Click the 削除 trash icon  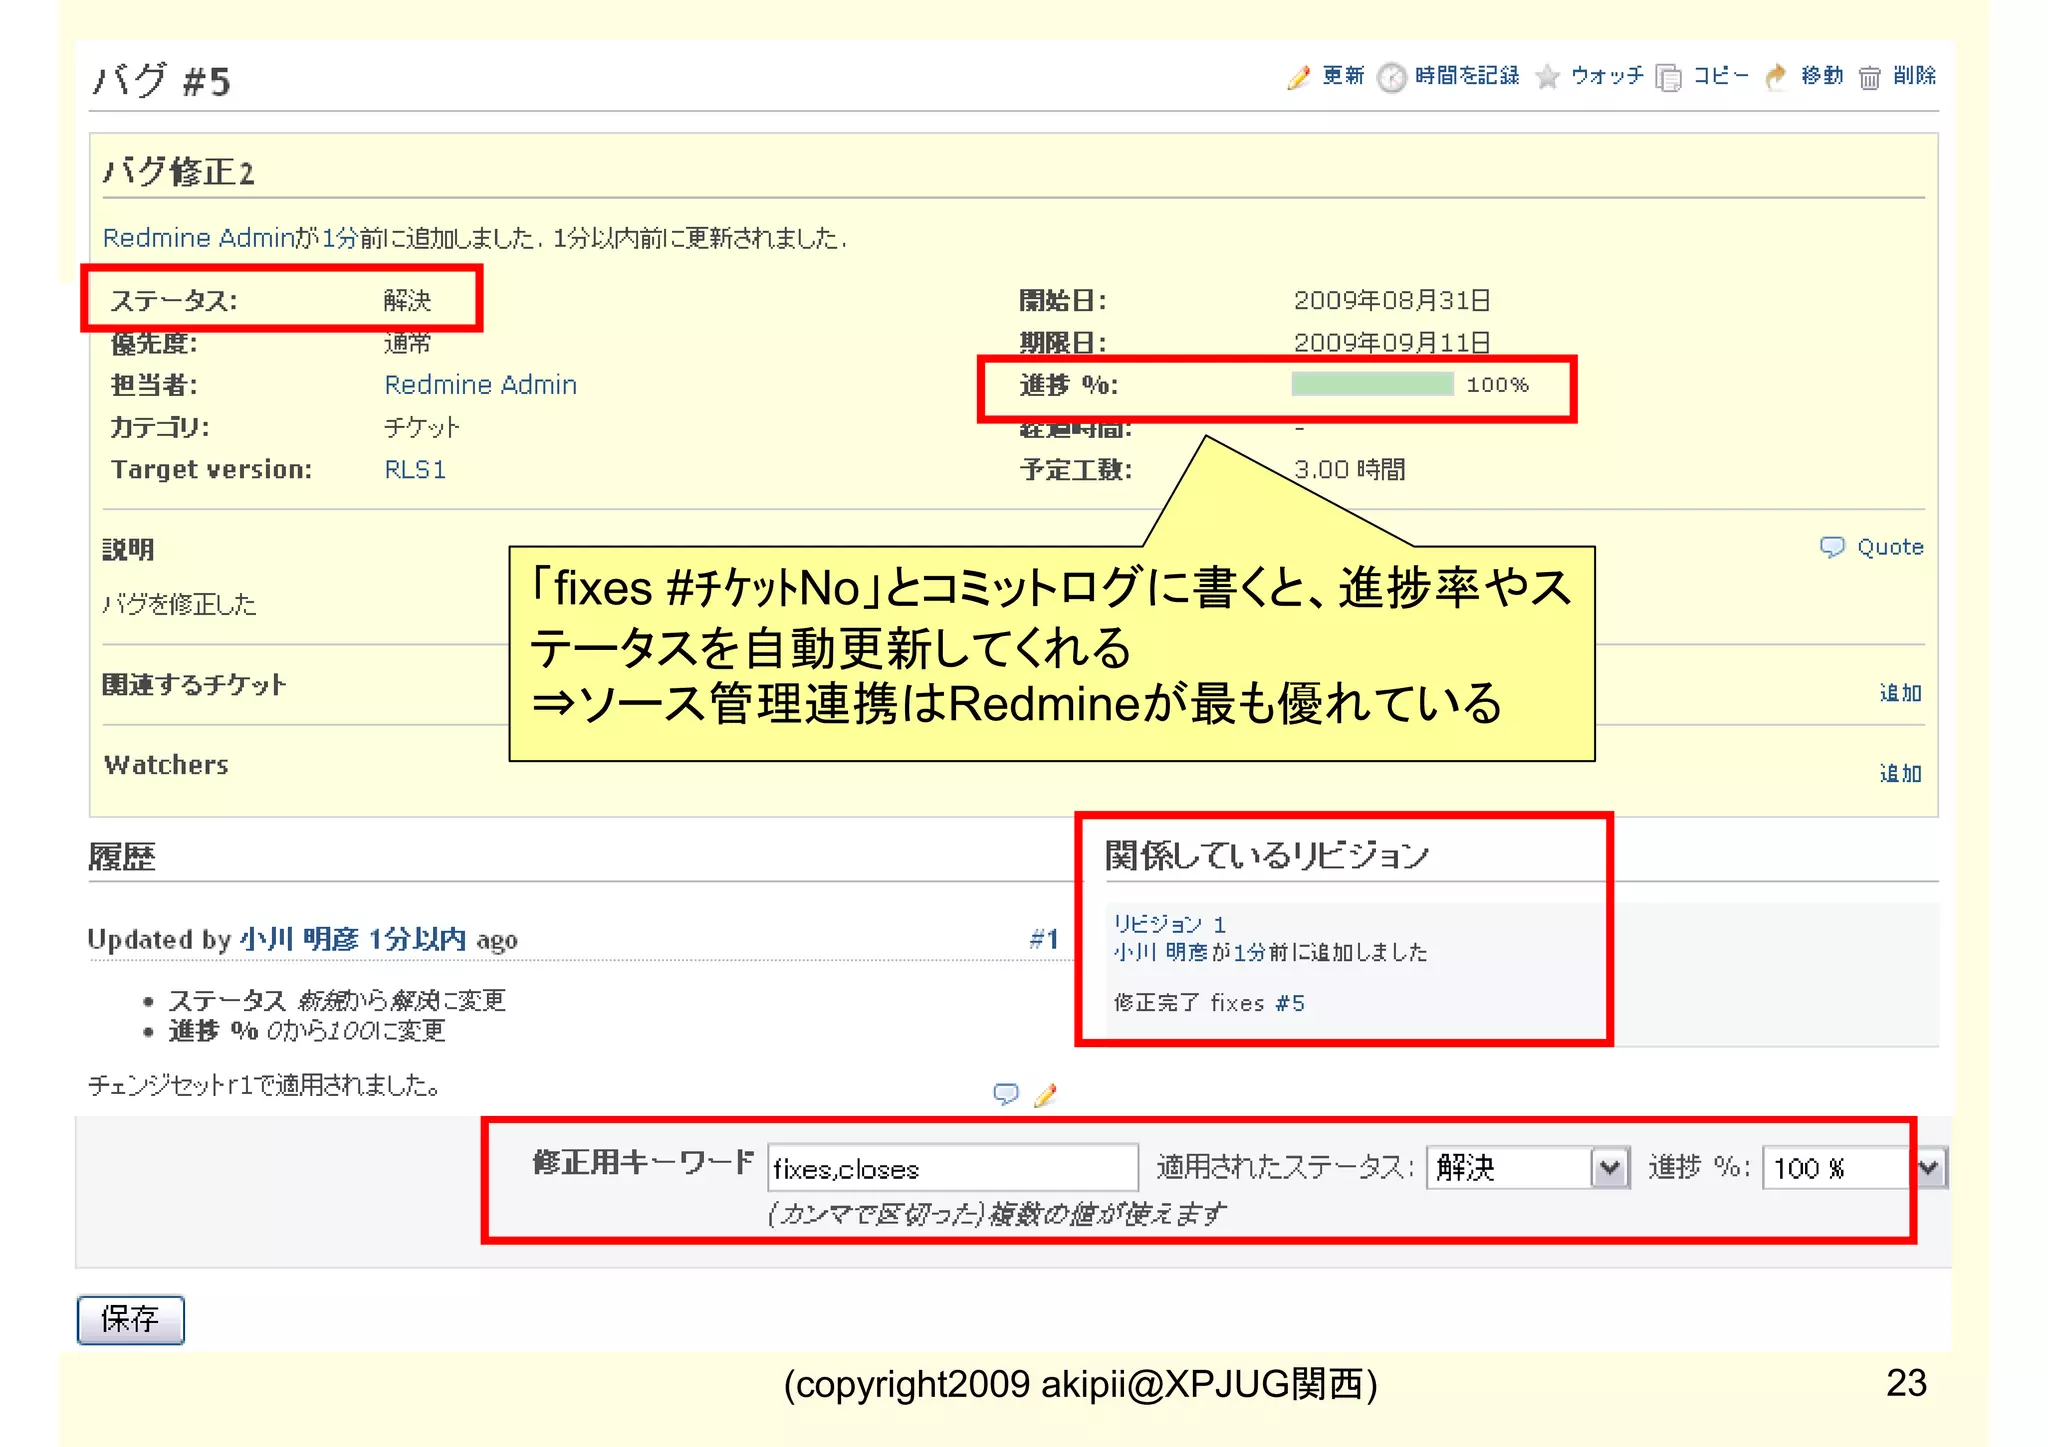coord(1869,77)
